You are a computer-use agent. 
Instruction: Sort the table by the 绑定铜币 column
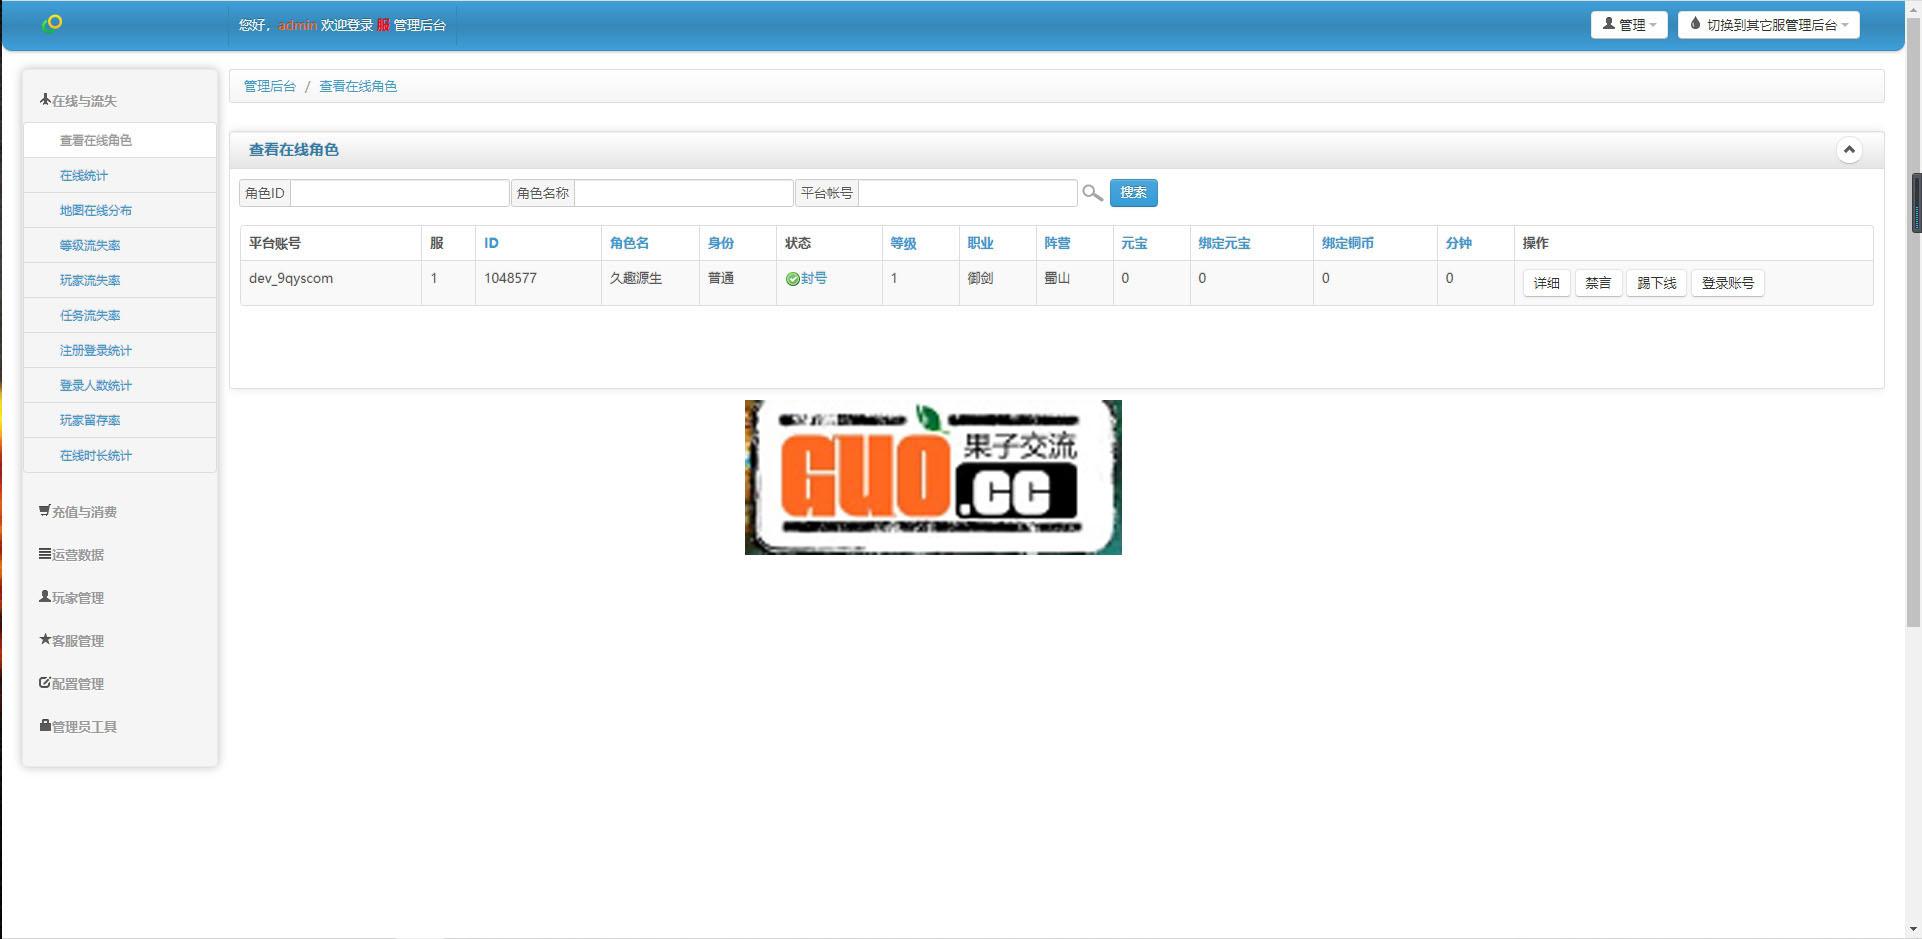1347,243
